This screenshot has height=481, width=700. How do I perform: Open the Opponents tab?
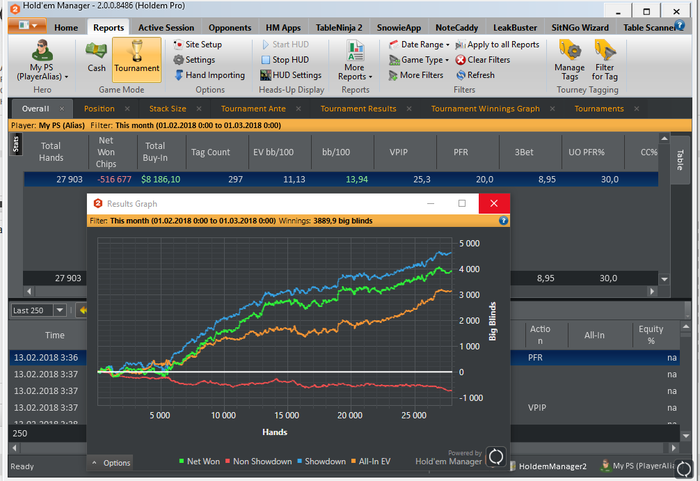pyautogui.click(x=230, y=28)
